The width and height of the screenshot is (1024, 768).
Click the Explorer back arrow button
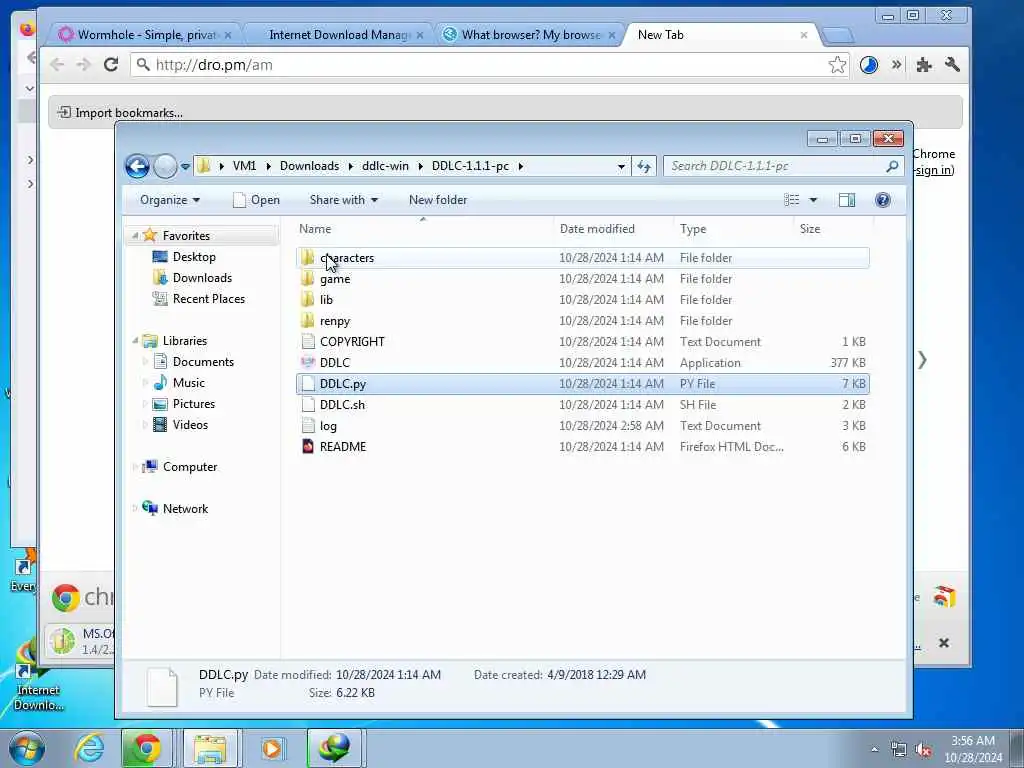coord(137,167)
